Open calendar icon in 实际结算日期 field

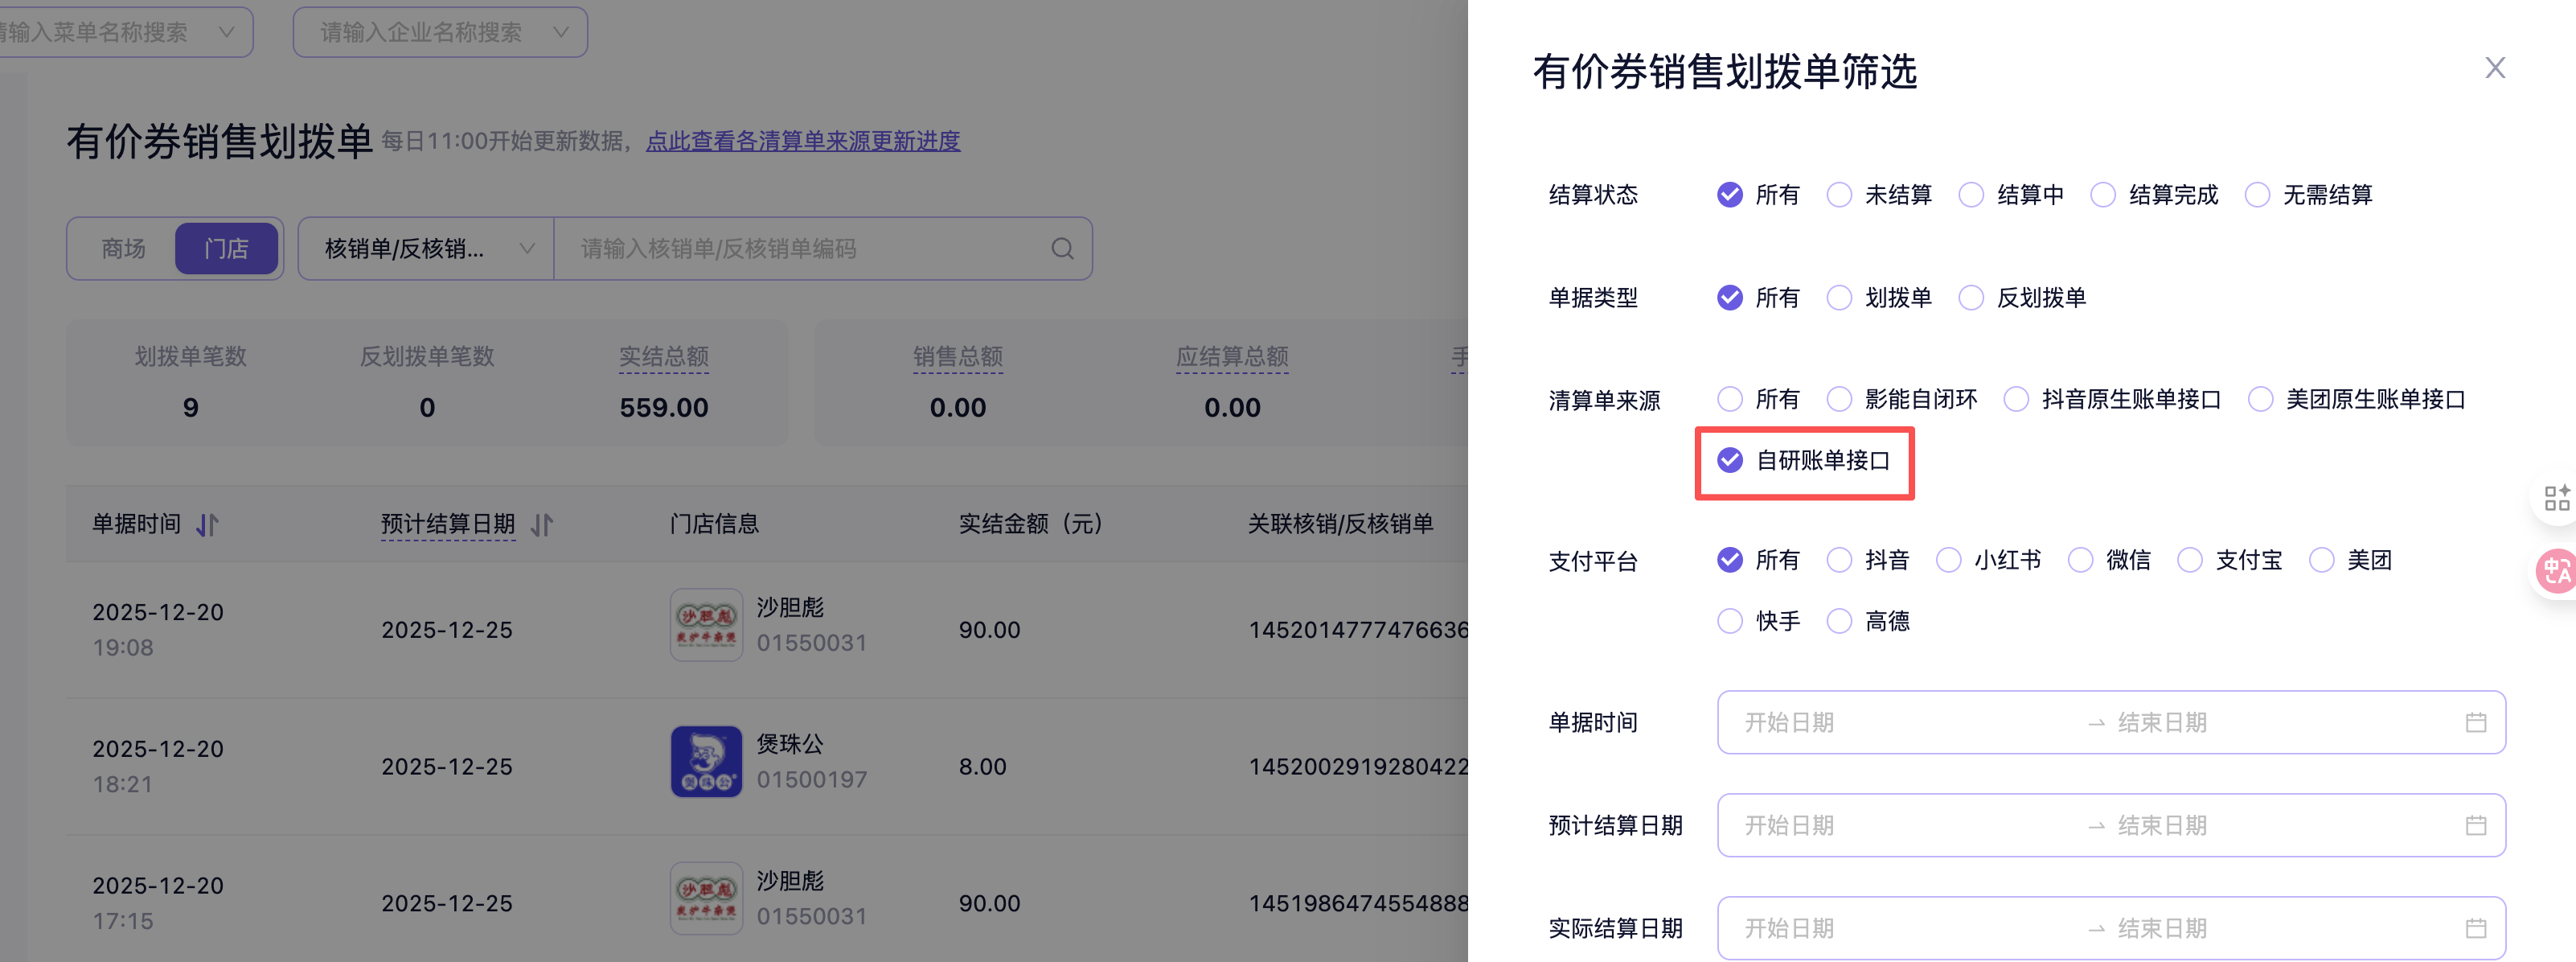point(2475,929)
